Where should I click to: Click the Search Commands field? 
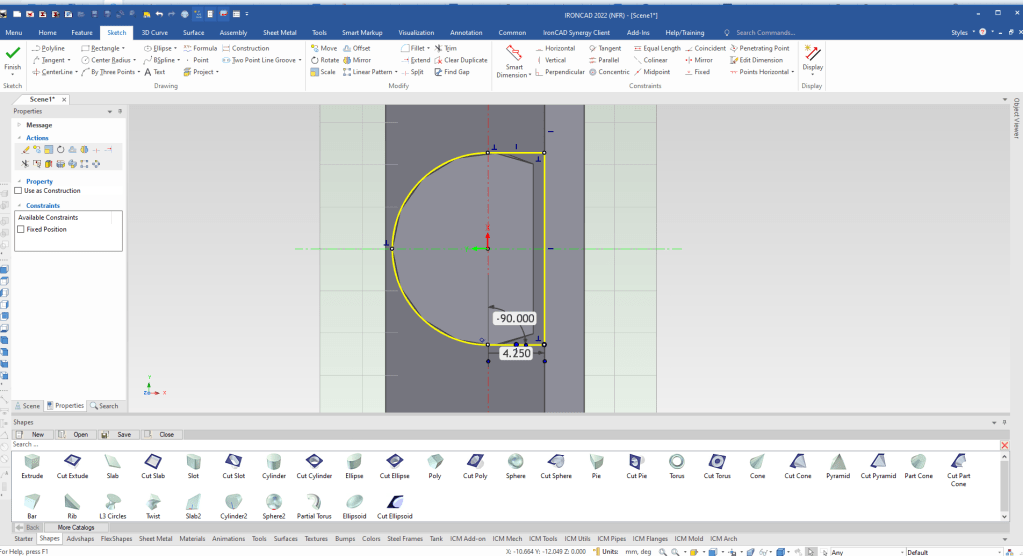point(765,32)
